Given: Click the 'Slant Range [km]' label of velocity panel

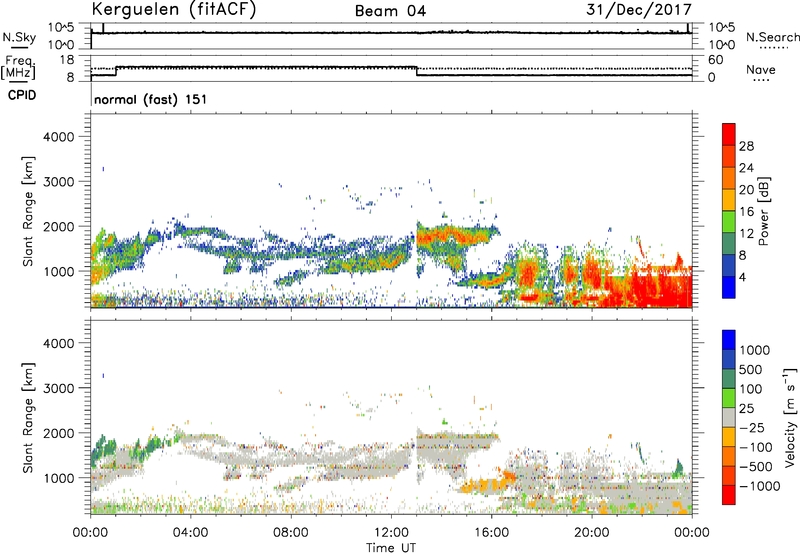Looking at the screenshot, I should tap(28, 418).
